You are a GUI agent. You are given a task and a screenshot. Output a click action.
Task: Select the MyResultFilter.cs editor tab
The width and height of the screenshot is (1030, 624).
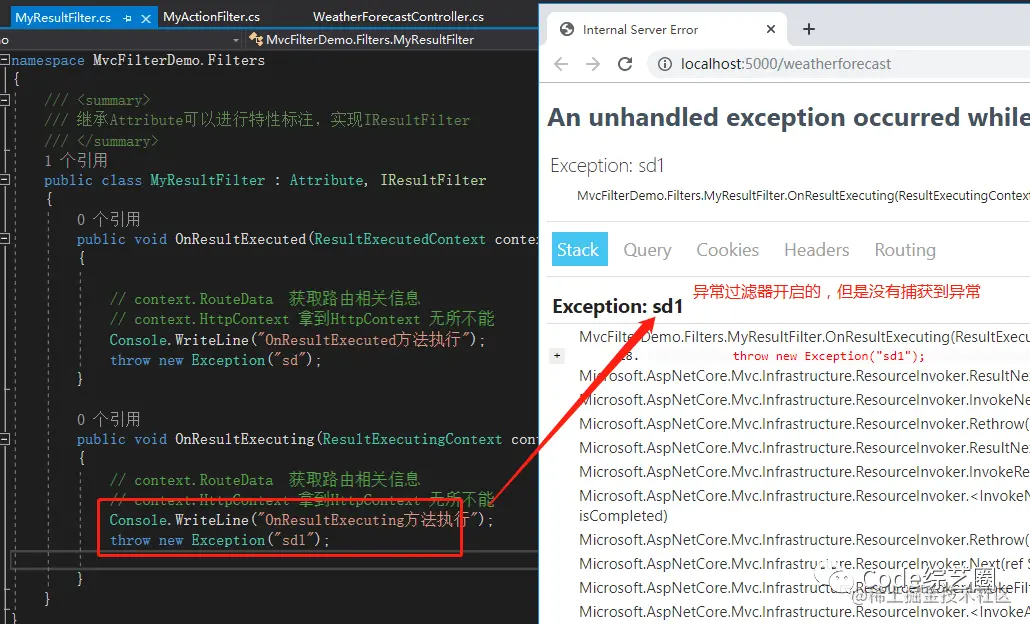[x=62, y=18]
